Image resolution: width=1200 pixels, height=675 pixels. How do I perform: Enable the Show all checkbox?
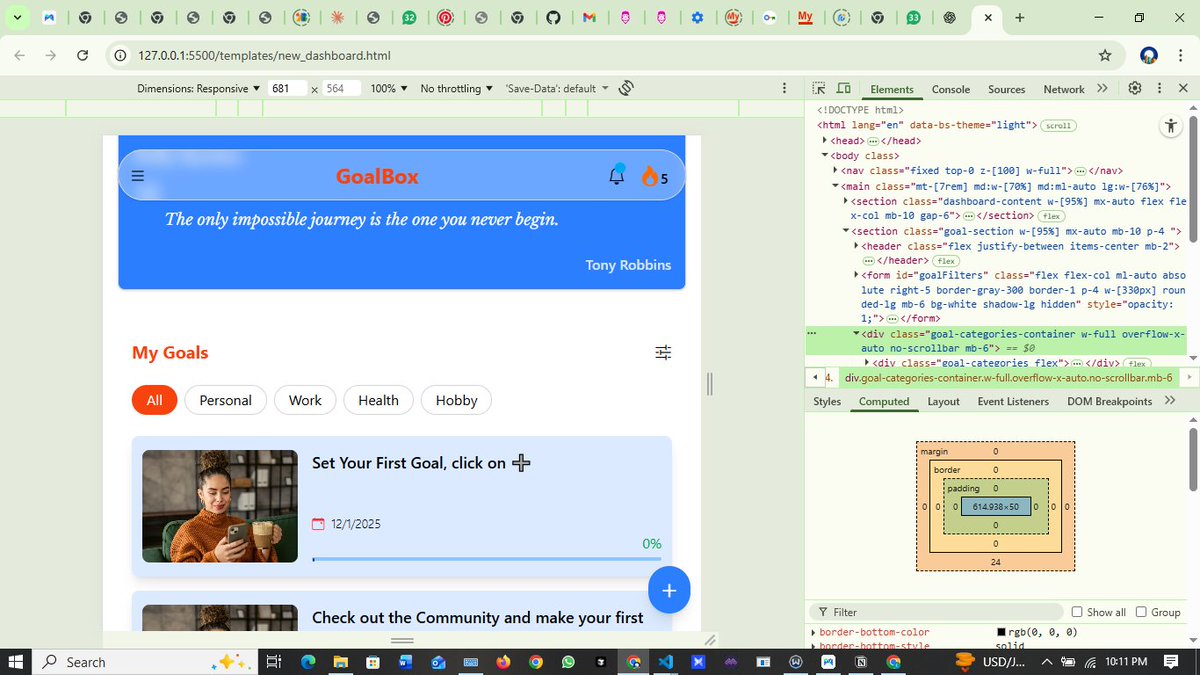point(1077,612)
